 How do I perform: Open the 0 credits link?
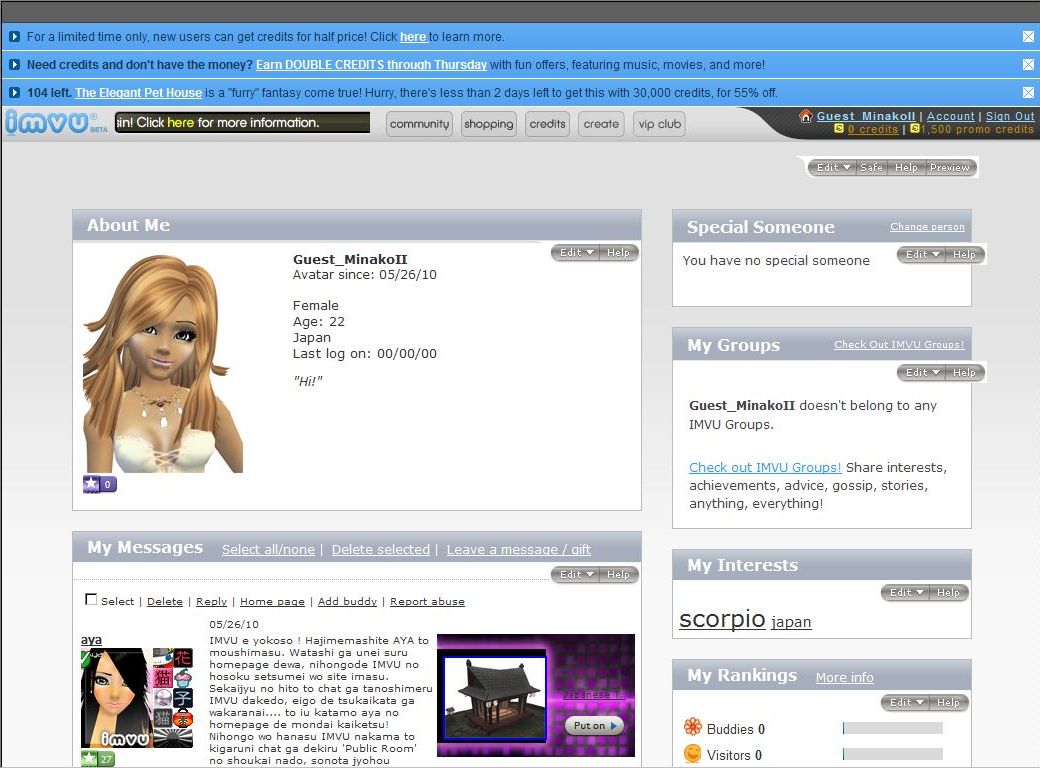pos(873,129)
